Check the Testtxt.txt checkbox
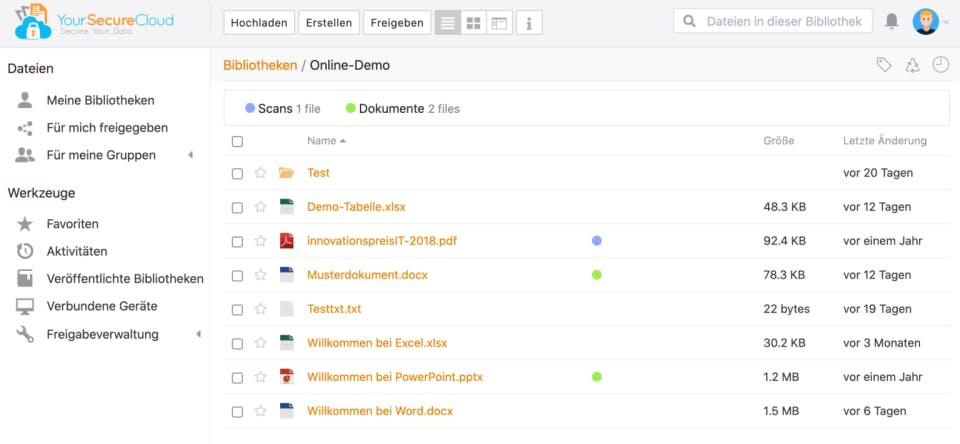This screenshot has height=444, width=960. point(237,310)
